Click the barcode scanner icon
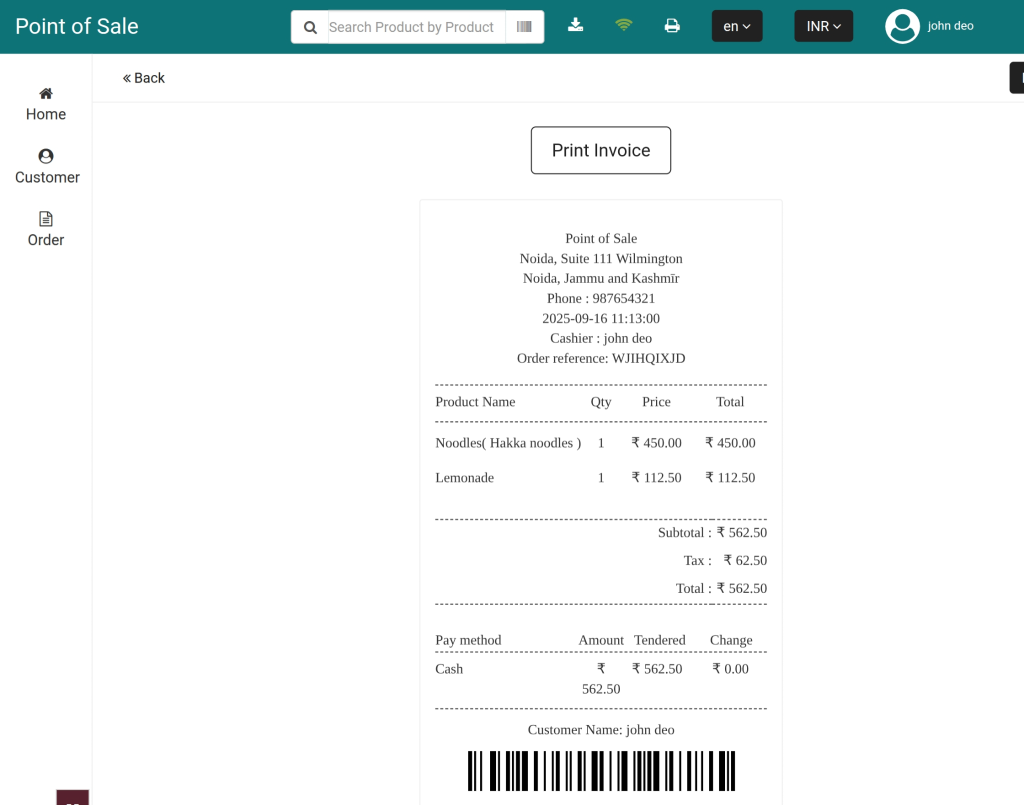The width and height of the screenshot is (1024, 805). (524, 27)
